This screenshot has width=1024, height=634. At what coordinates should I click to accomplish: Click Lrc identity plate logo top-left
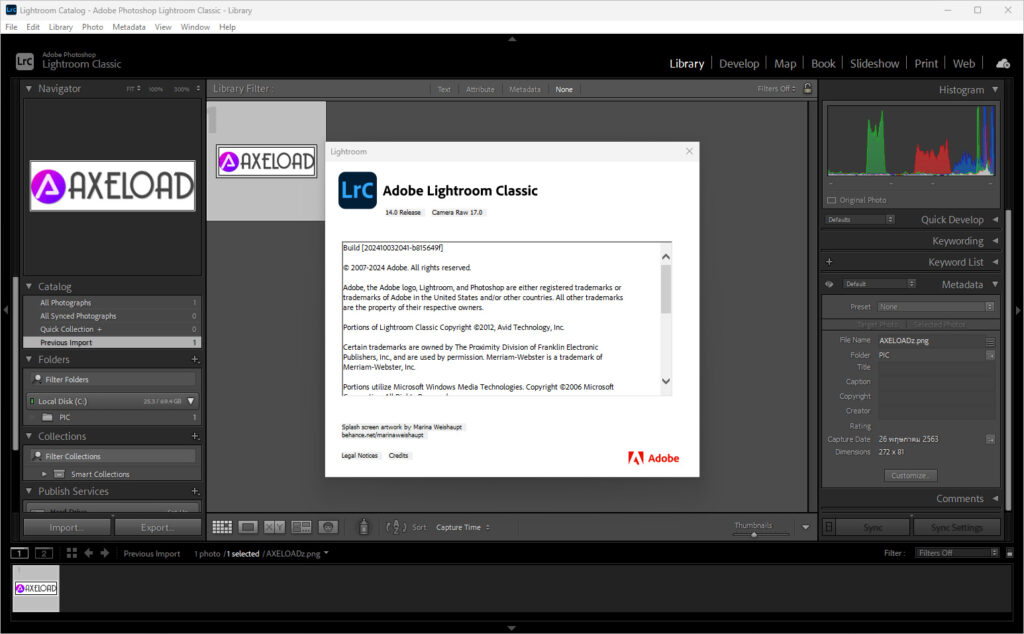(x=25, y=61)
